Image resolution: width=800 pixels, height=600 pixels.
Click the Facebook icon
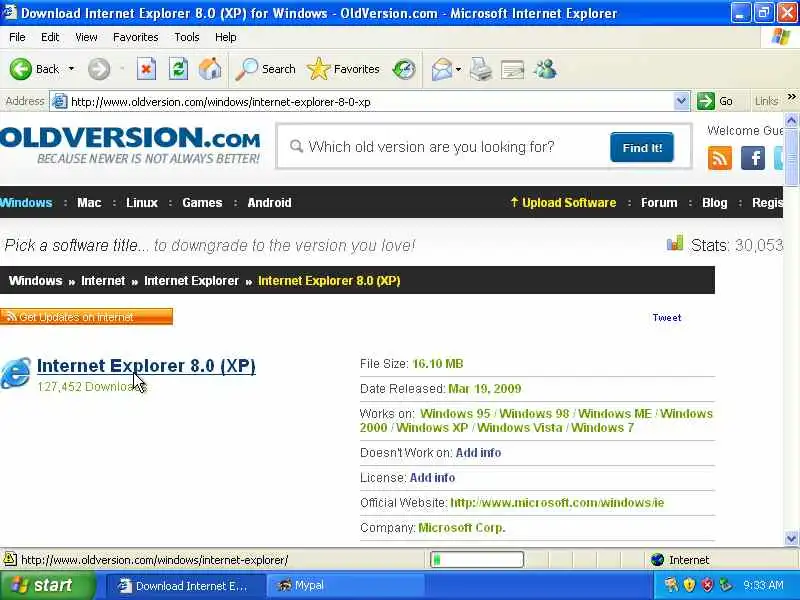pos(753,158)
